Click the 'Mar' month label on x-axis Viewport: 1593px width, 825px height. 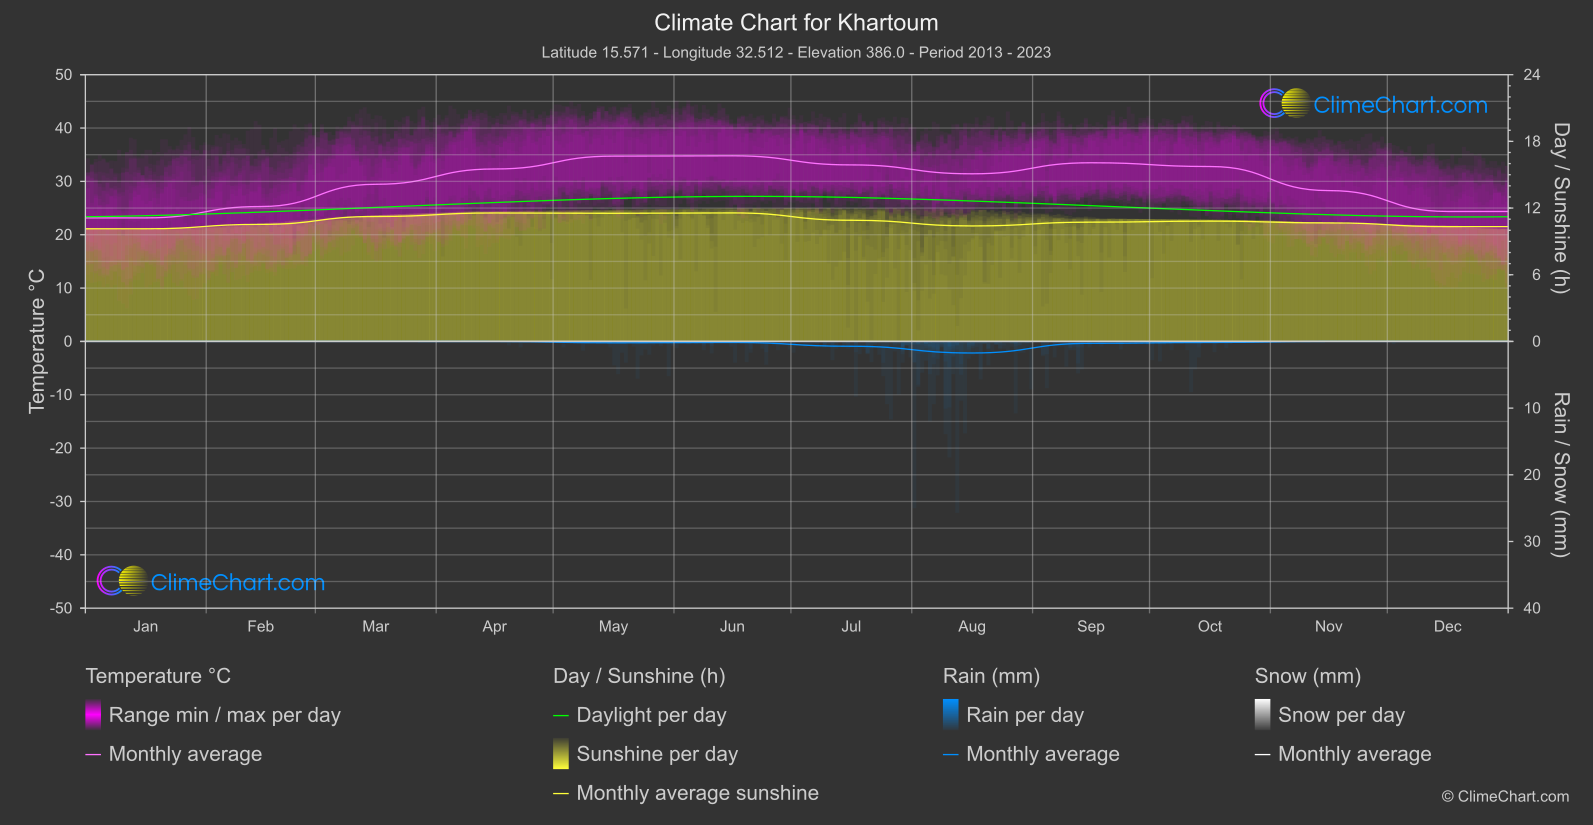point(376,626)
